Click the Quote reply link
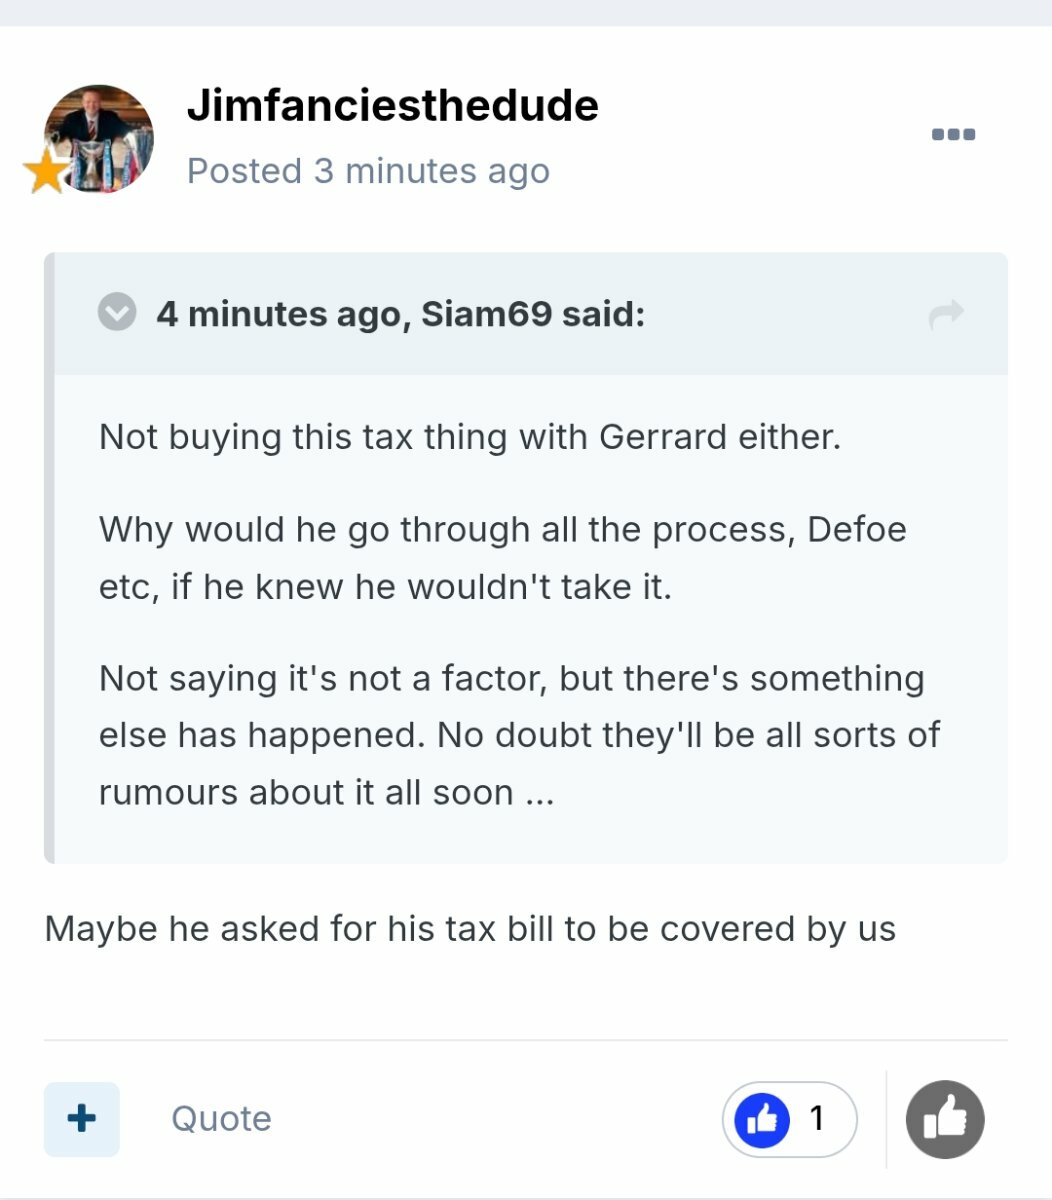 pyautogui.click(x=221, y=1118)
